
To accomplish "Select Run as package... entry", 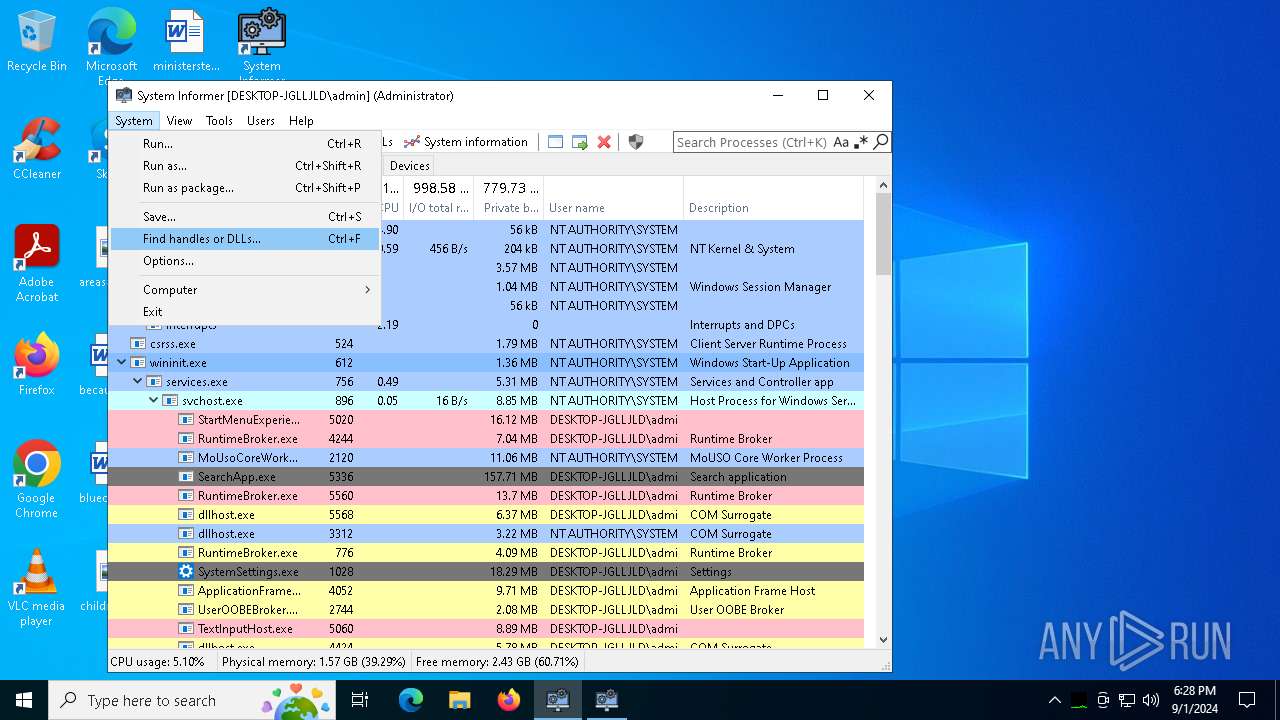I will point(245,188).
